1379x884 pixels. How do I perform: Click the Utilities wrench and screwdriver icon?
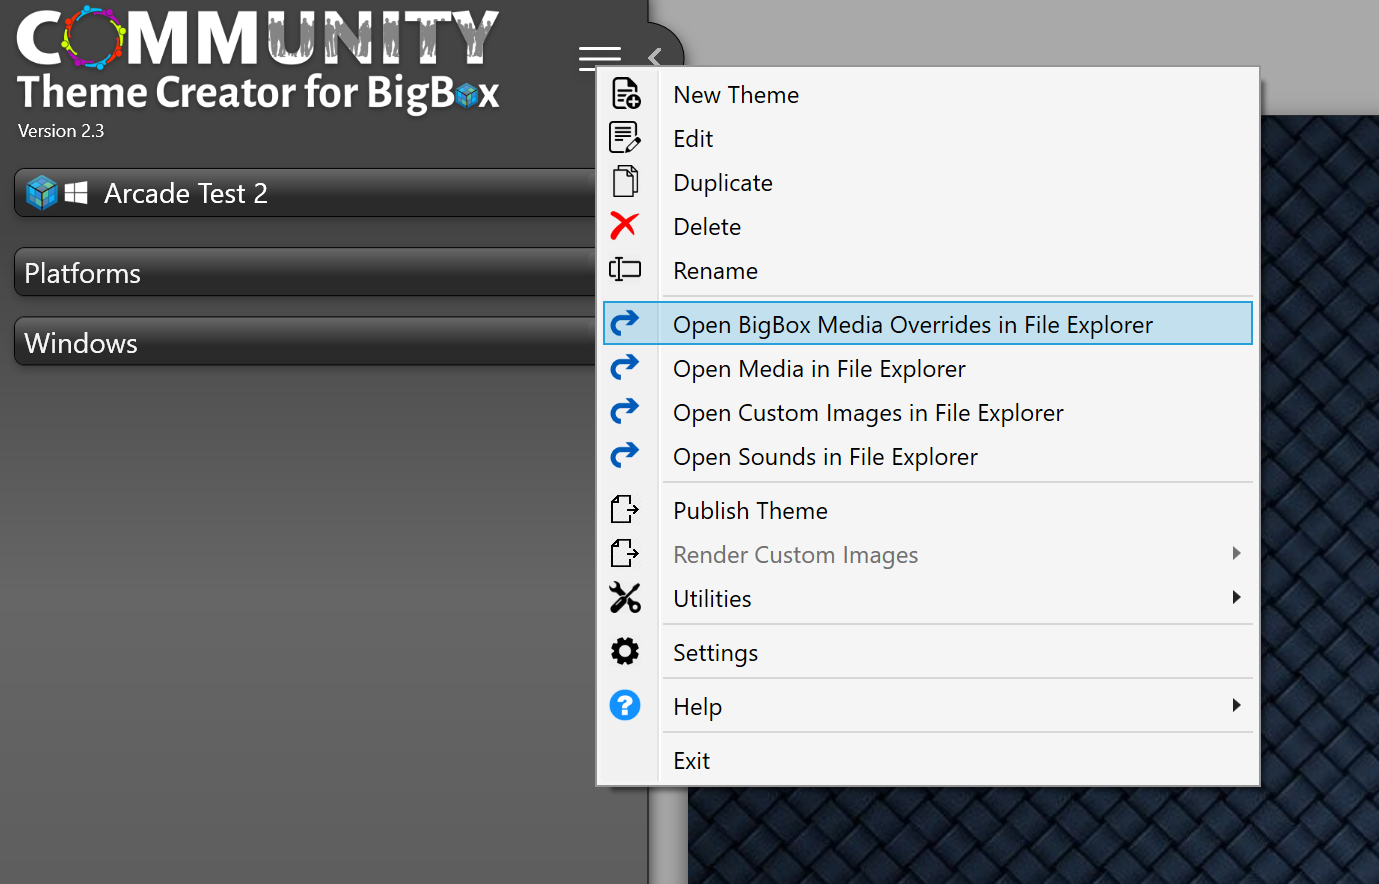(625, 598)
